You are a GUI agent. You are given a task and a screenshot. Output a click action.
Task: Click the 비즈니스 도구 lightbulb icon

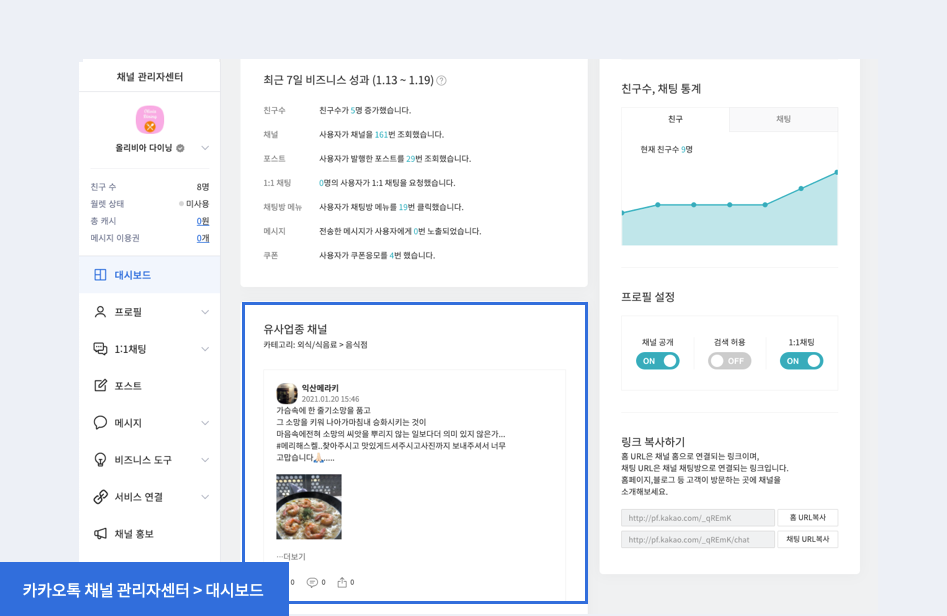pyautogui.click(x=100, y=460)
